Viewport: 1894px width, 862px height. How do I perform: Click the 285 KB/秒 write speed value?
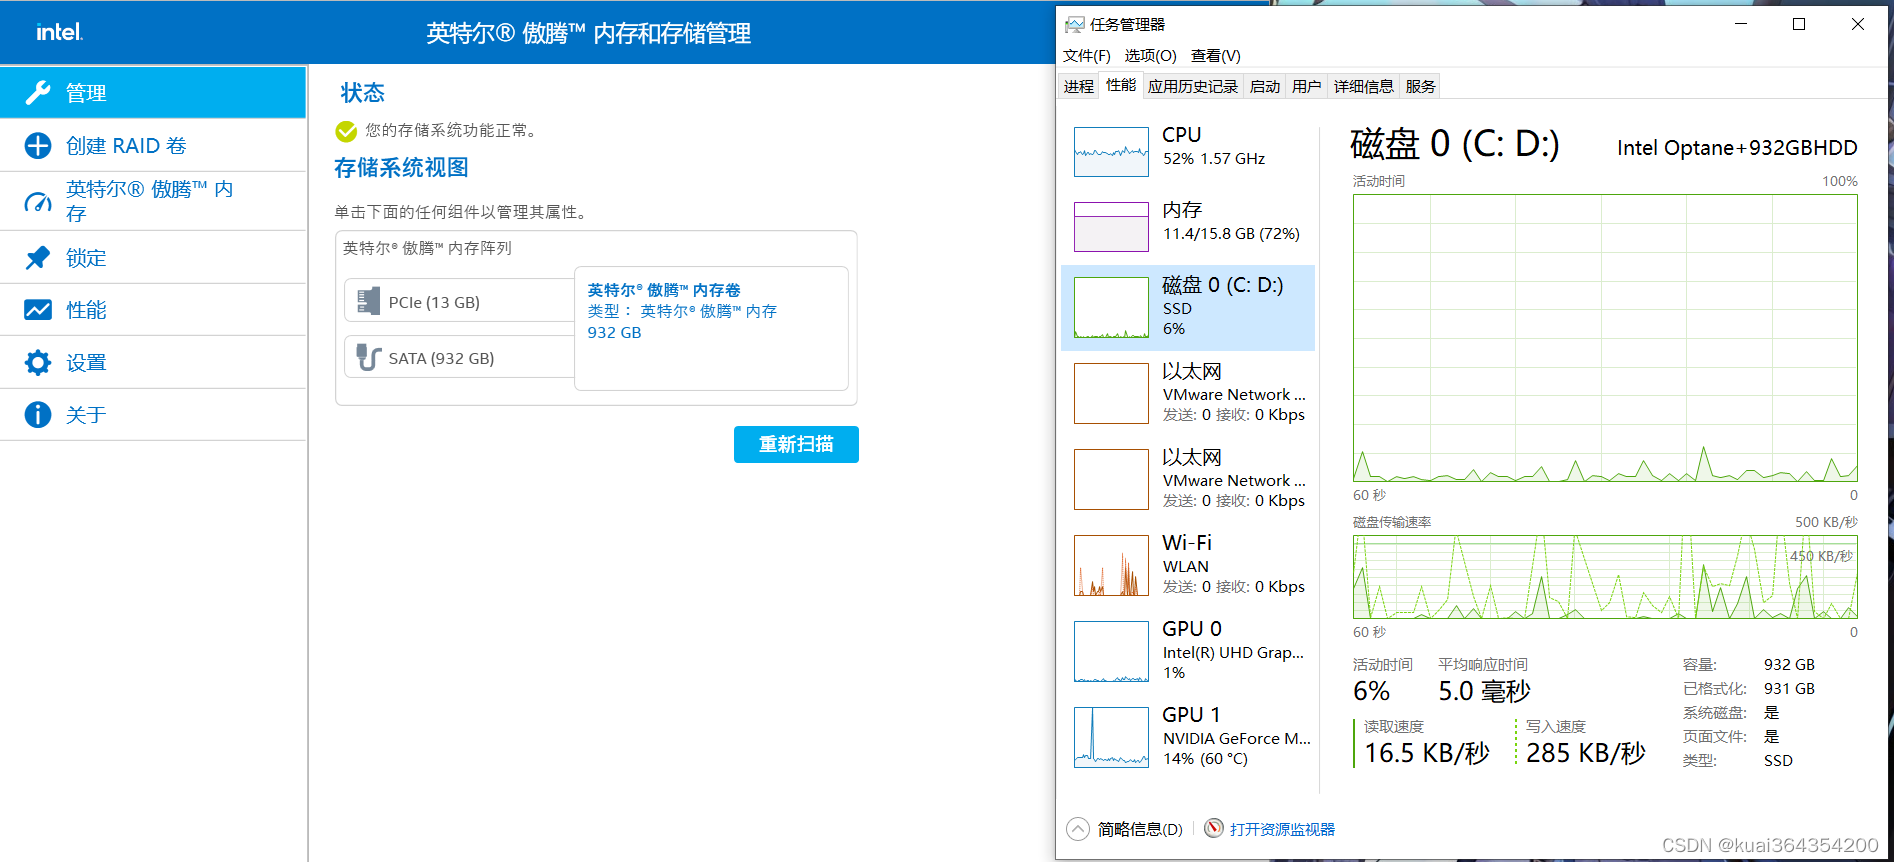1586,753
